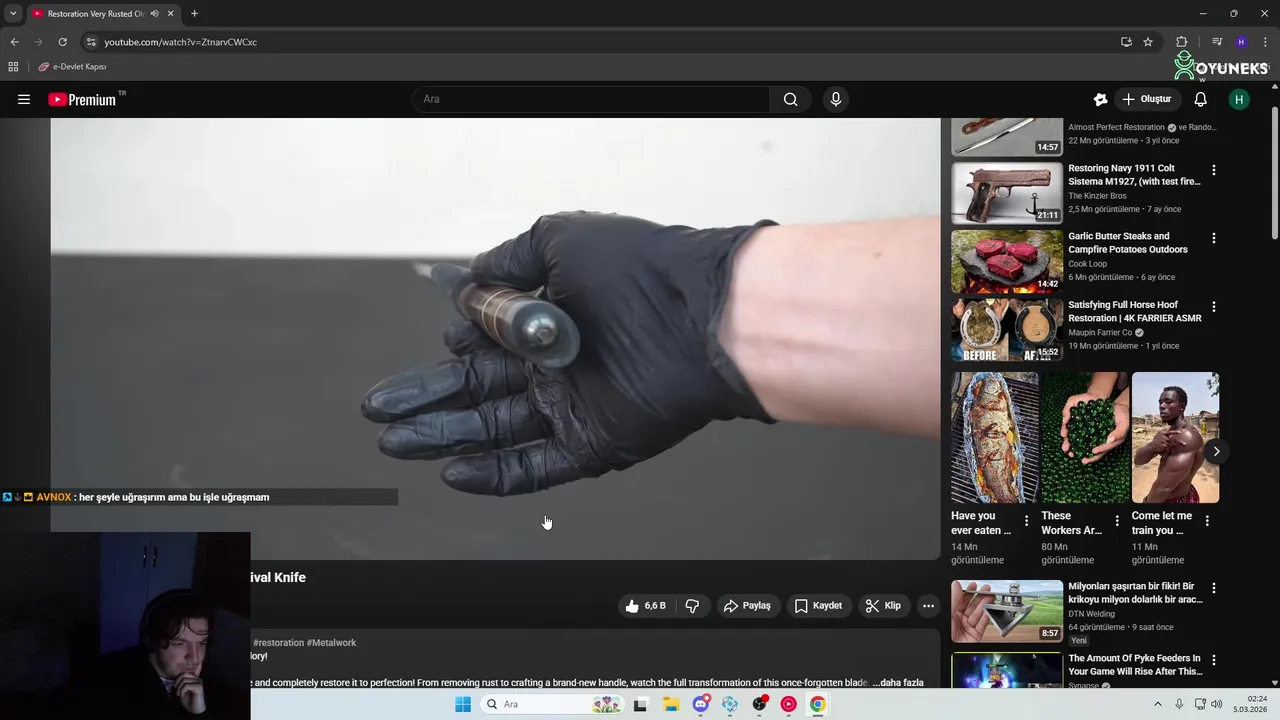The height and width of the screenshot is (720, 1280).
Task: Open notifications bell
Action: coord(1200,99)
